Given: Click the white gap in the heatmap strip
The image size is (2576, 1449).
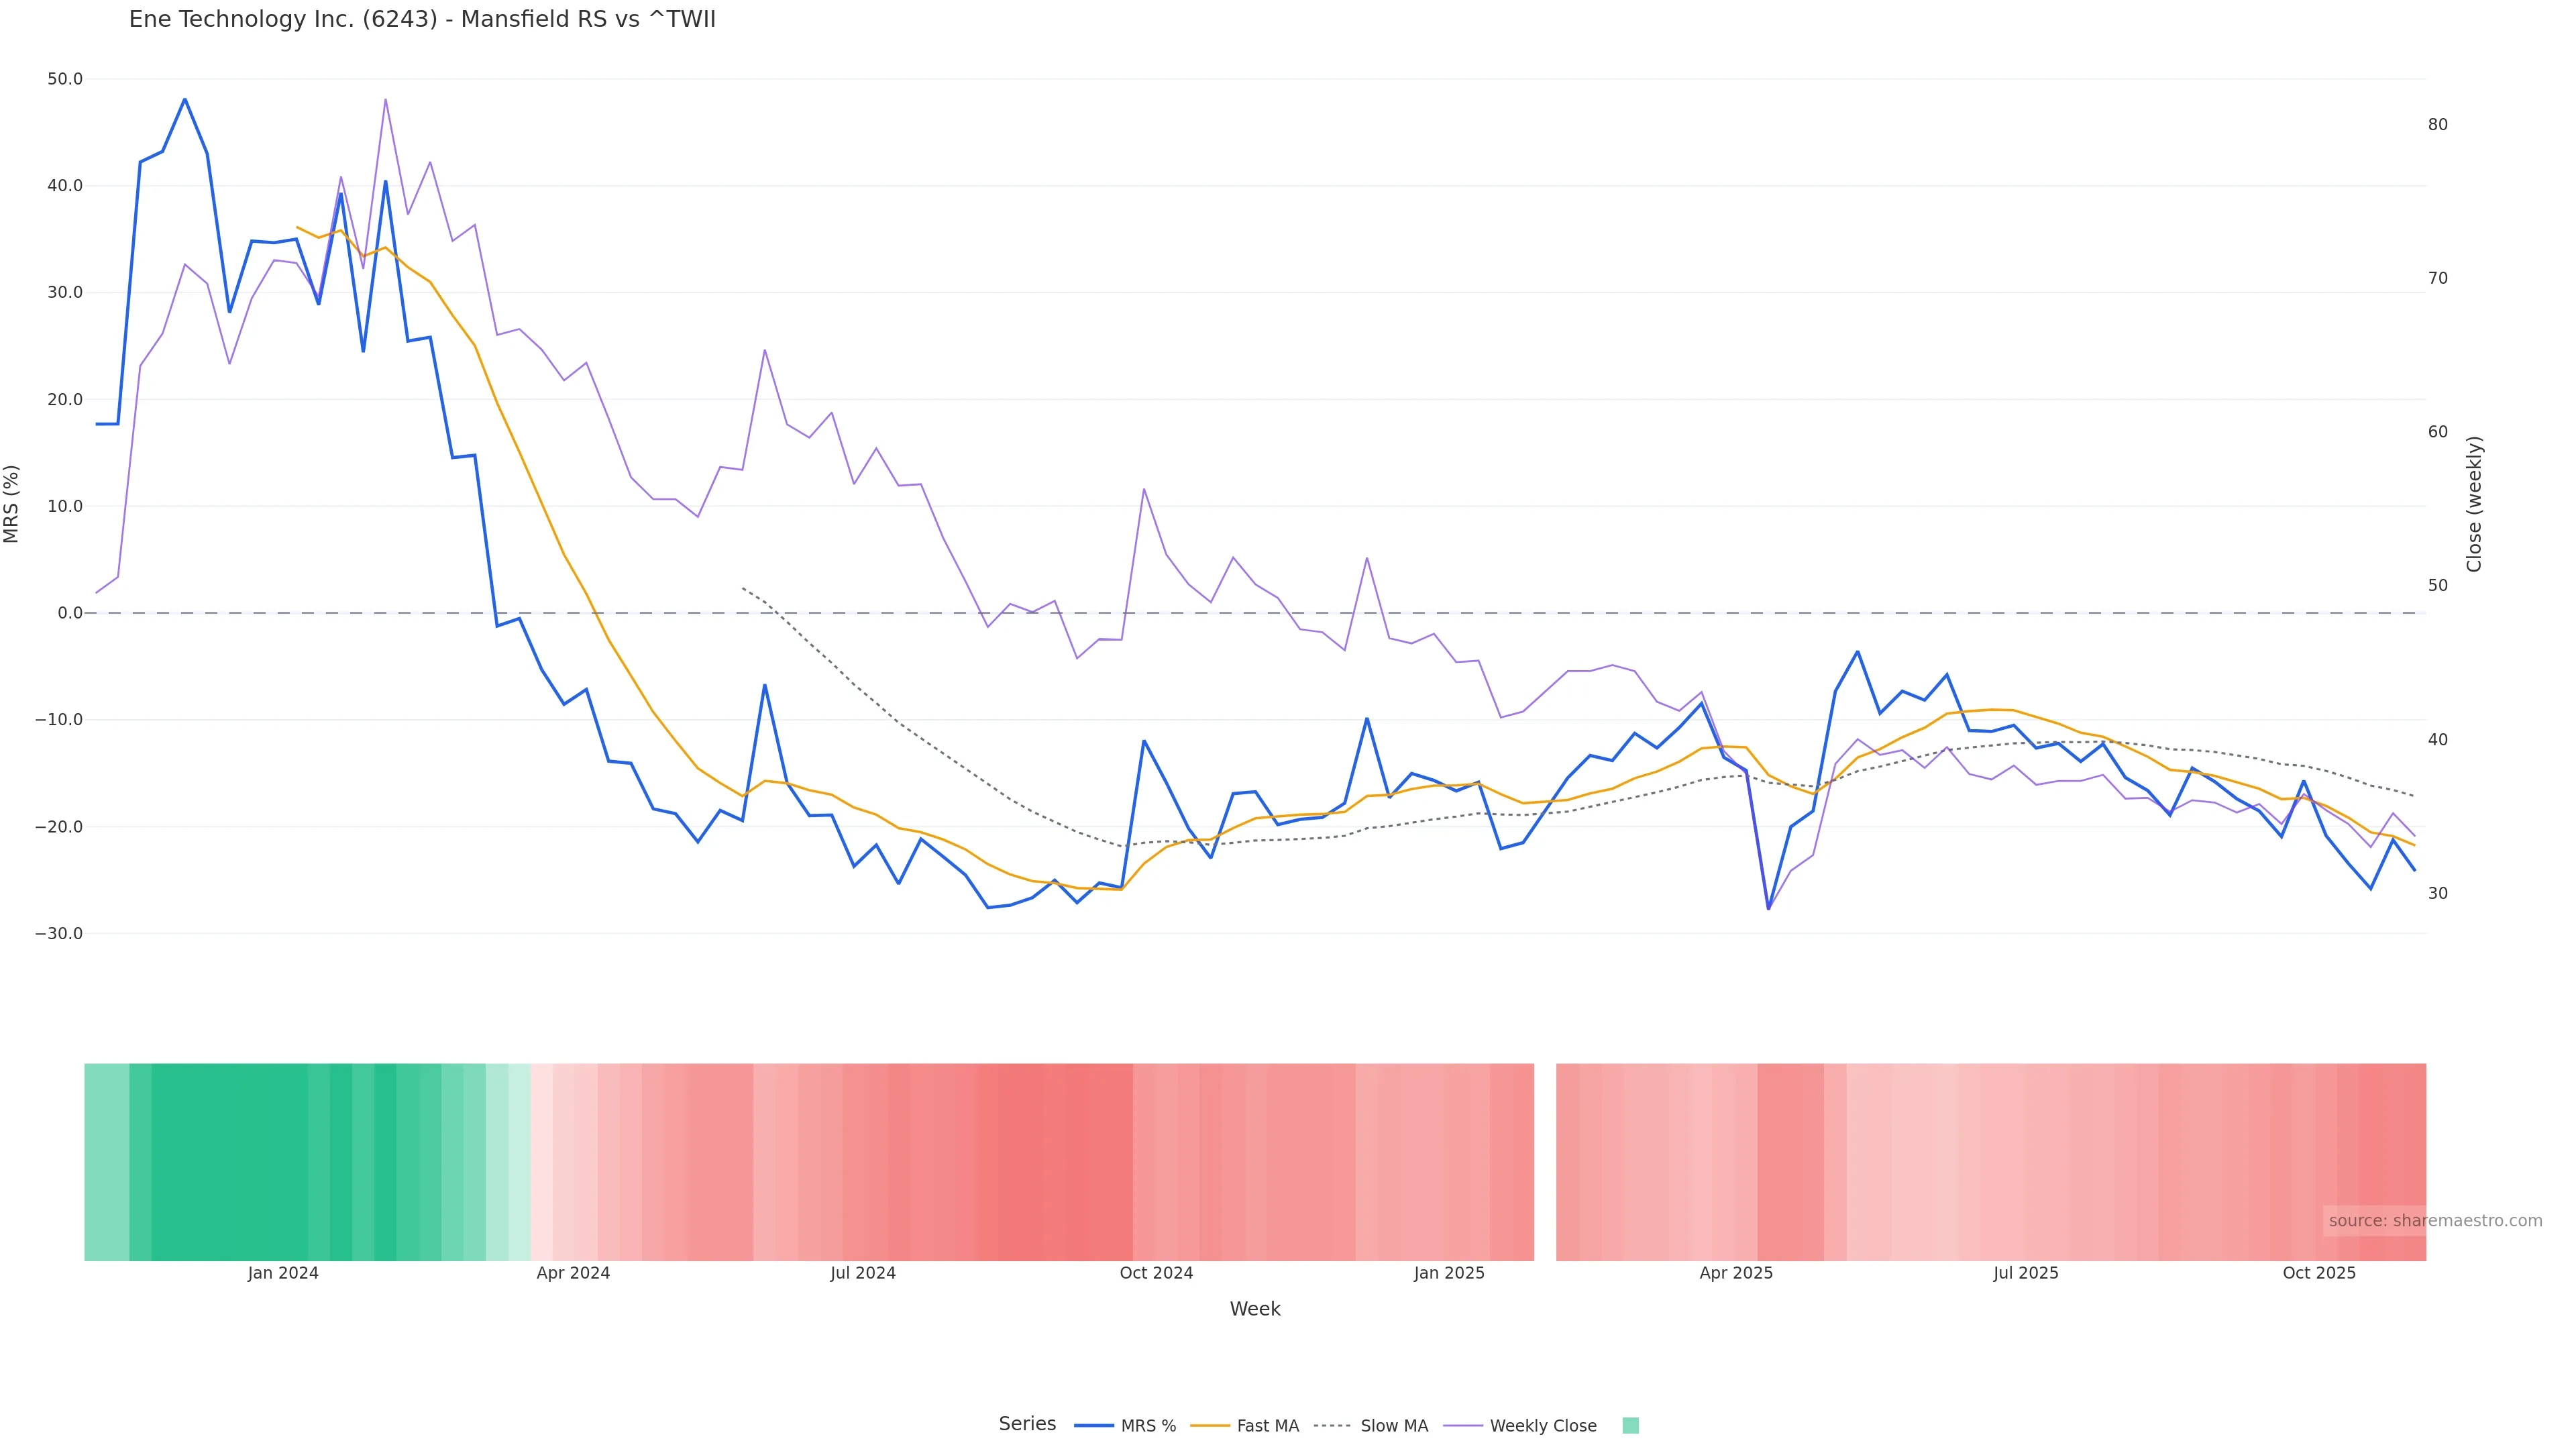Looking at the screenshot, I should click(1545, 1162).
